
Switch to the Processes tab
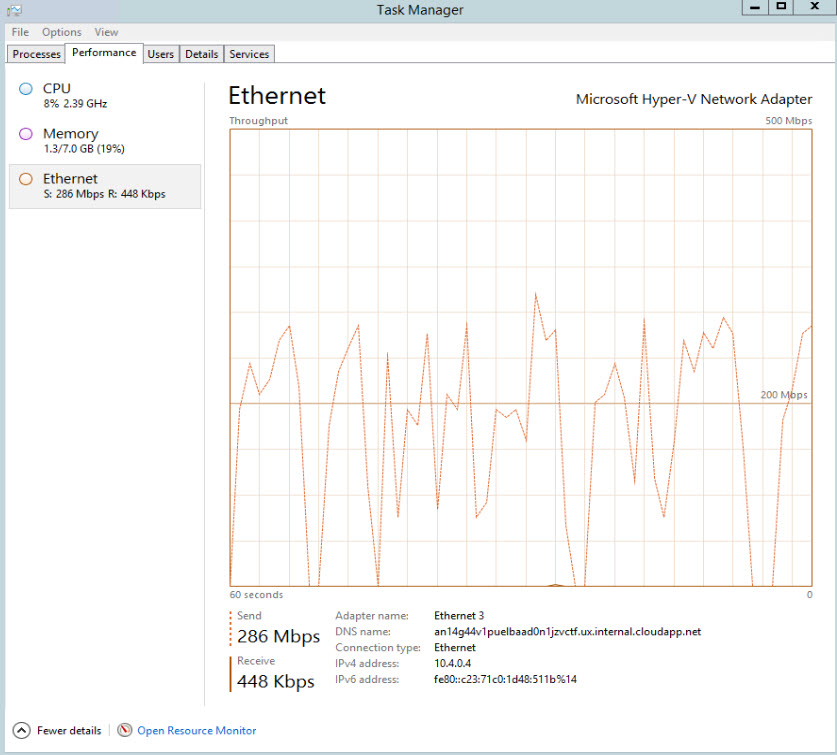[35, 54]
